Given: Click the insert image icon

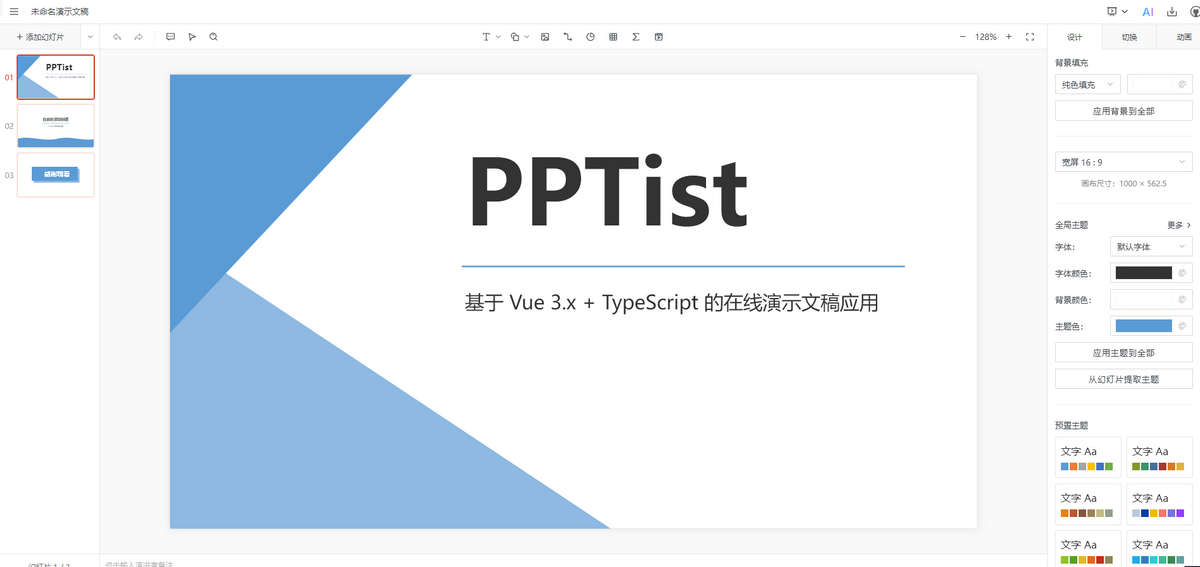Looking at the screenshot, I should point(545,36).
